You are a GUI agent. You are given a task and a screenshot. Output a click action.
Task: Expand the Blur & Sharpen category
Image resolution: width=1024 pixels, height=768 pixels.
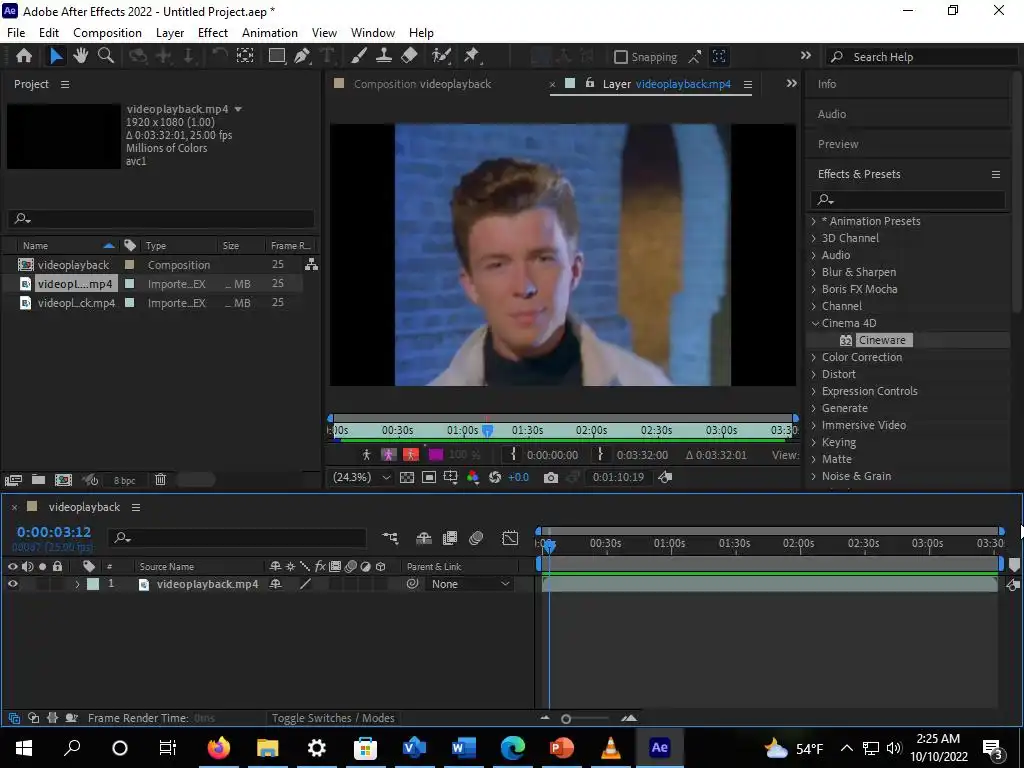pos(814,272)
